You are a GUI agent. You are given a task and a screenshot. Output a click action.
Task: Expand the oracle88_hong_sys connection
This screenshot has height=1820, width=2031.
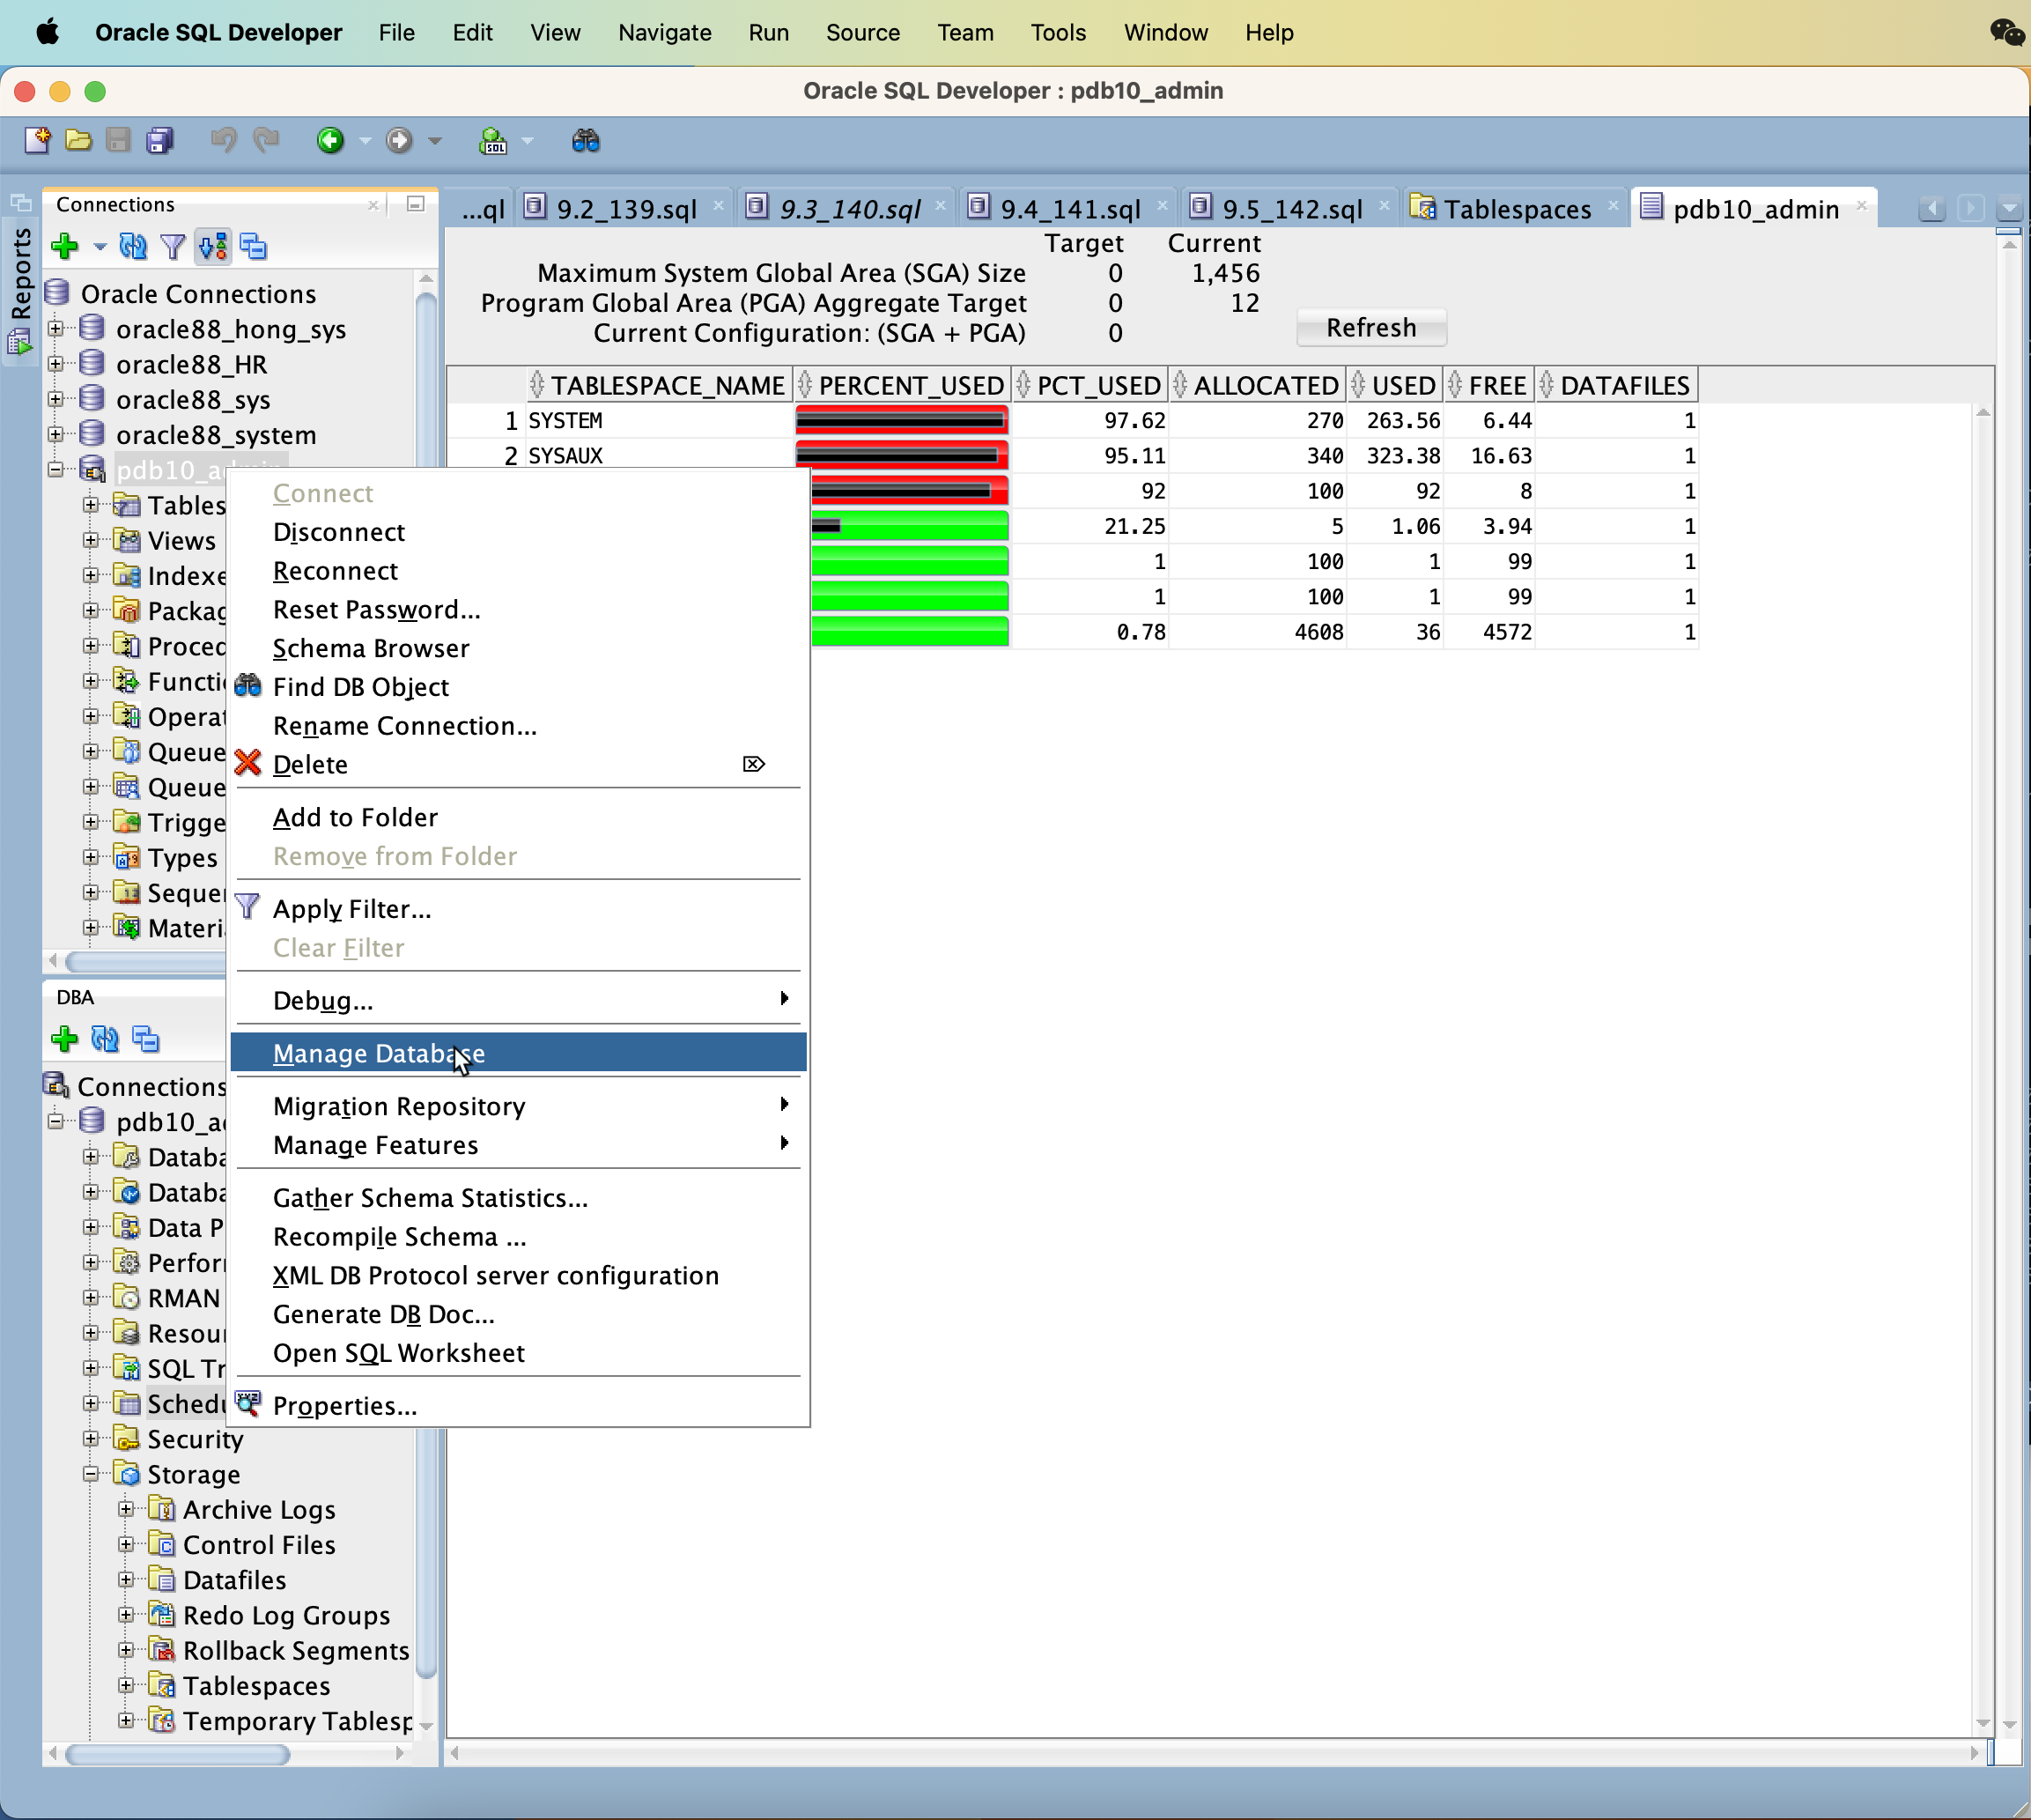tap(56, 328)
